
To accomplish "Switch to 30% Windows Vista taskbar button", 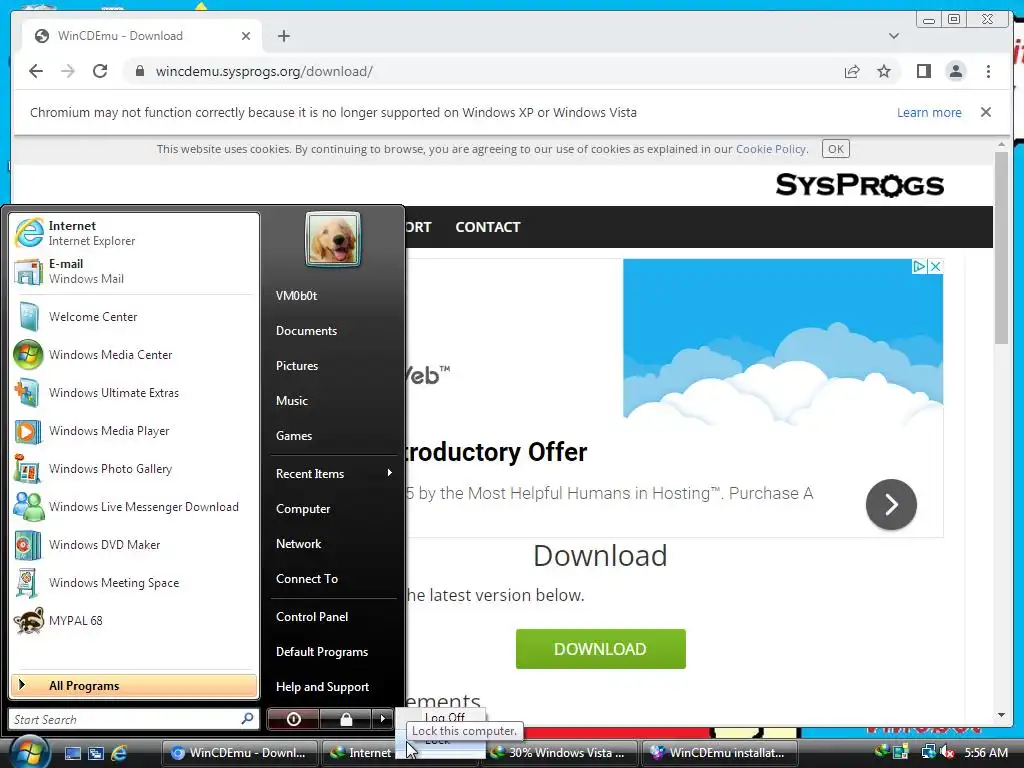I will (x=560, y=753).
